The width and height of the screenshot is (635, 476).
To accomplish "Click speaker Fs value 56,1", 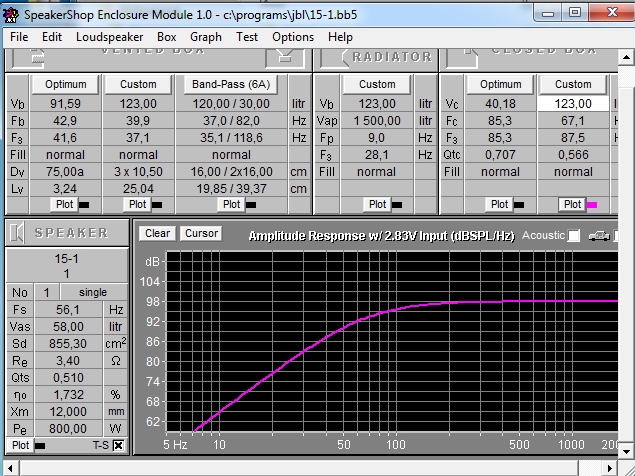I will click(68, 310).
